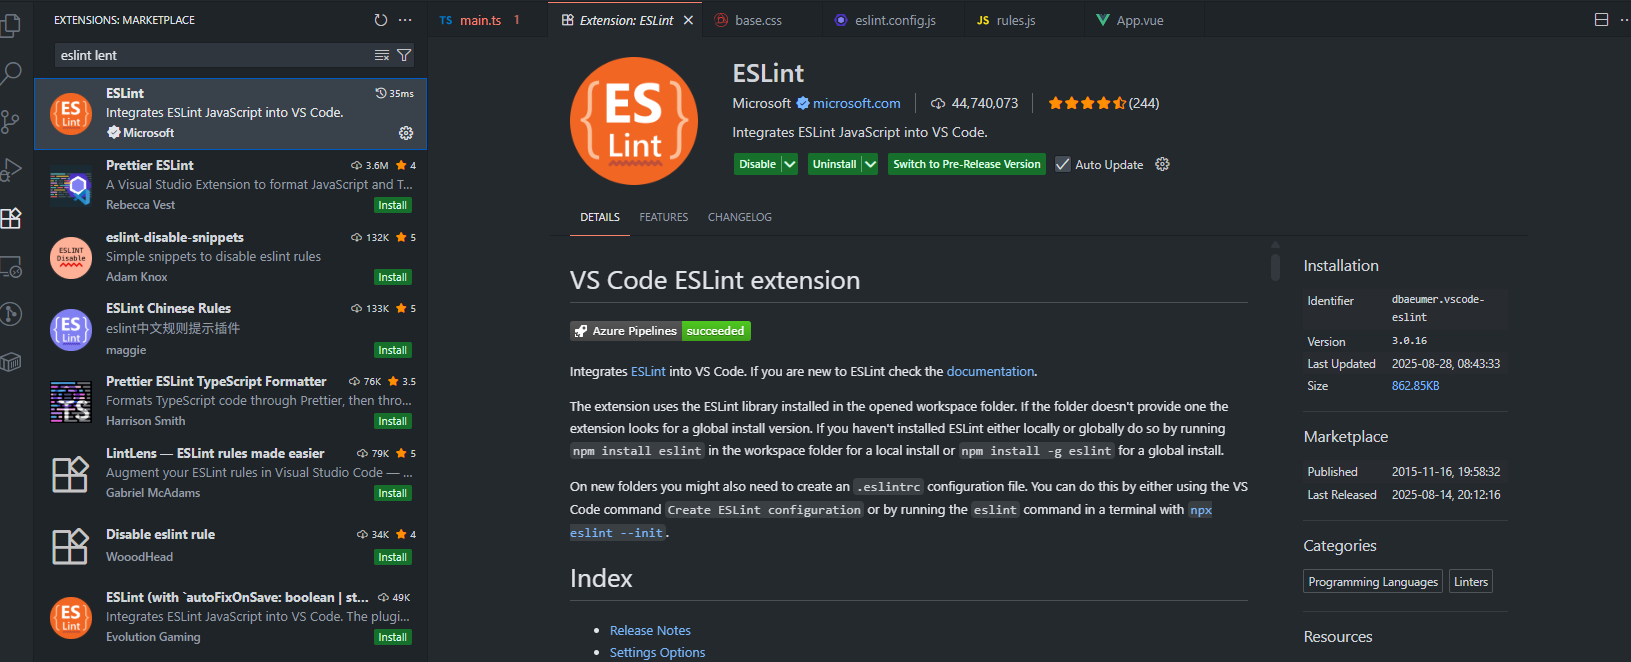This screenshot has height=662, width=1631.
Task: Open the microsoft.com publisher link
Action: [856, 103]
